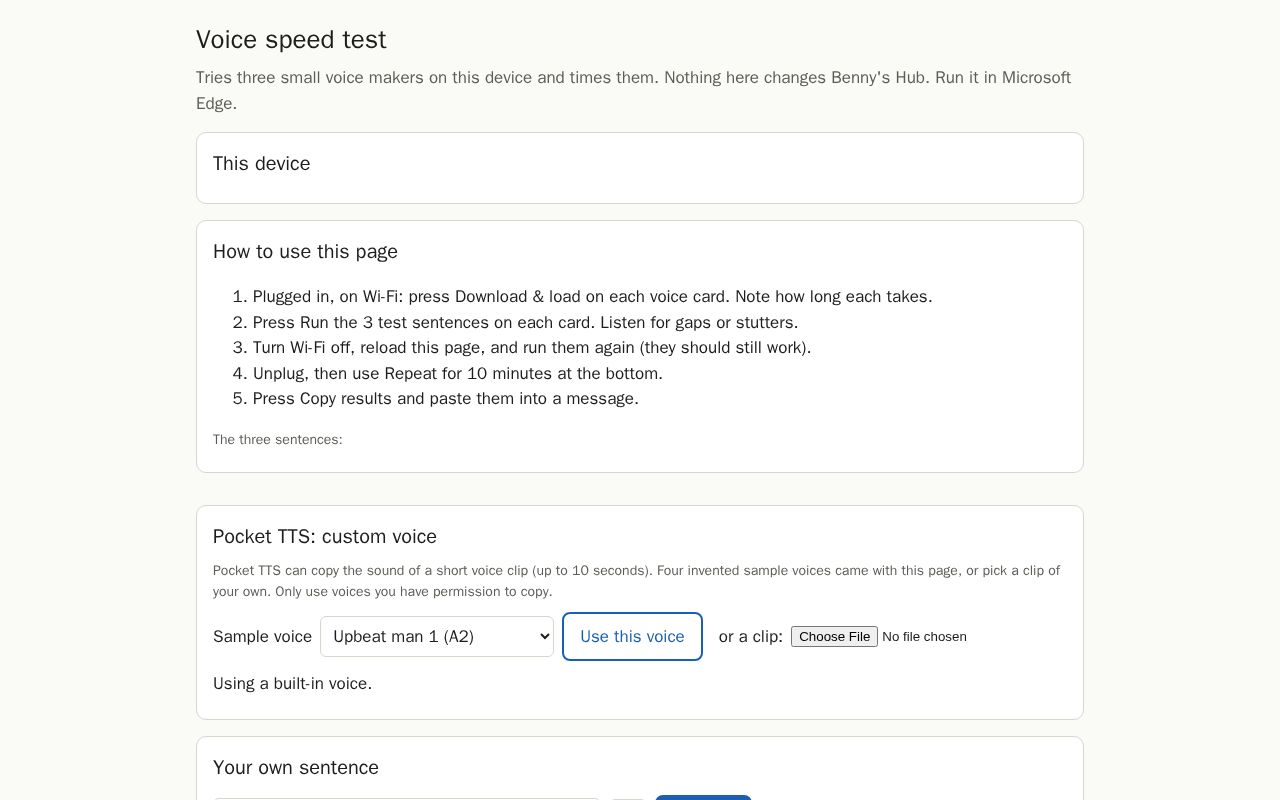Click the 'This device' card heading
The image size is (1280, 800).
click(262, 164)
